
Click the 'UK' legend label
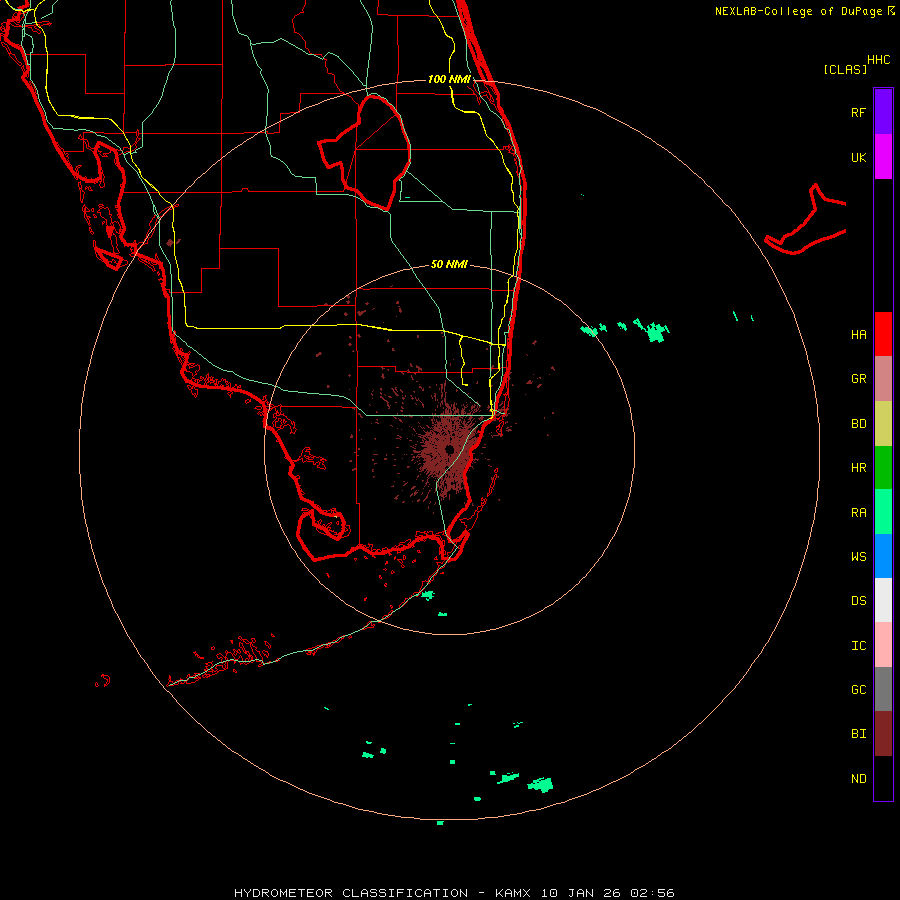(858, 157)
